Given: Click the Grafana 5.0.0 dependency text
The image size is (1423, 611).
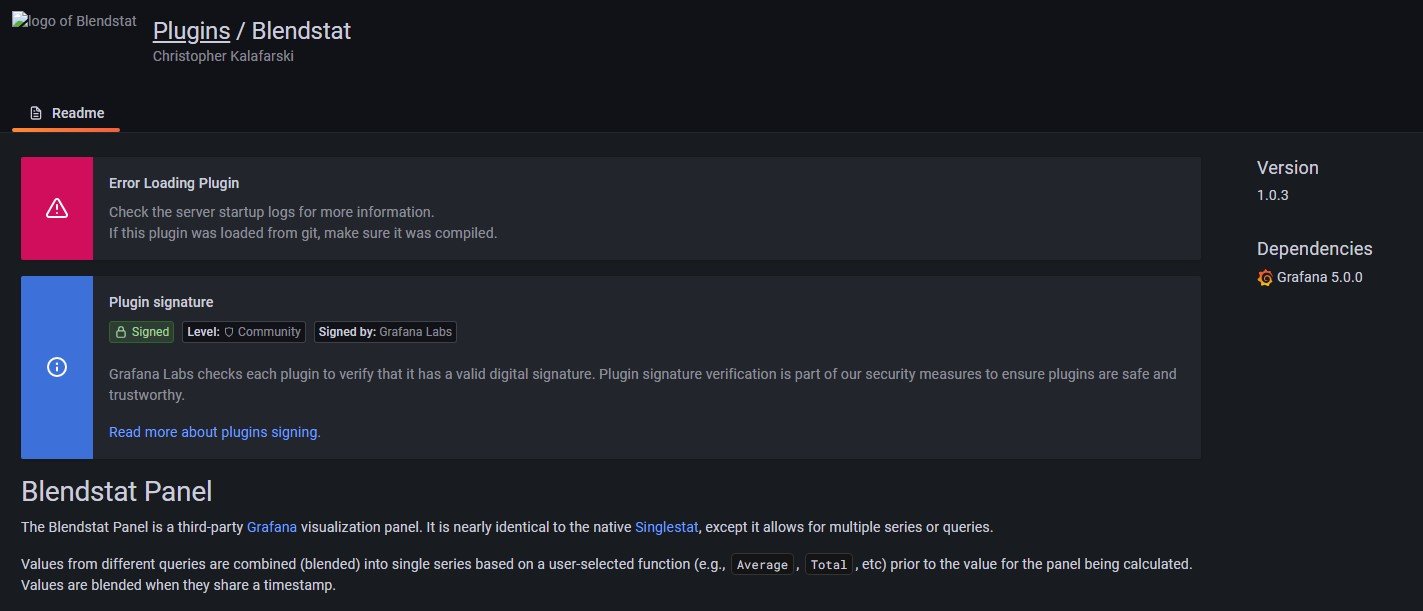Looking at the screenshot, I should click(x=1319, y=277).
